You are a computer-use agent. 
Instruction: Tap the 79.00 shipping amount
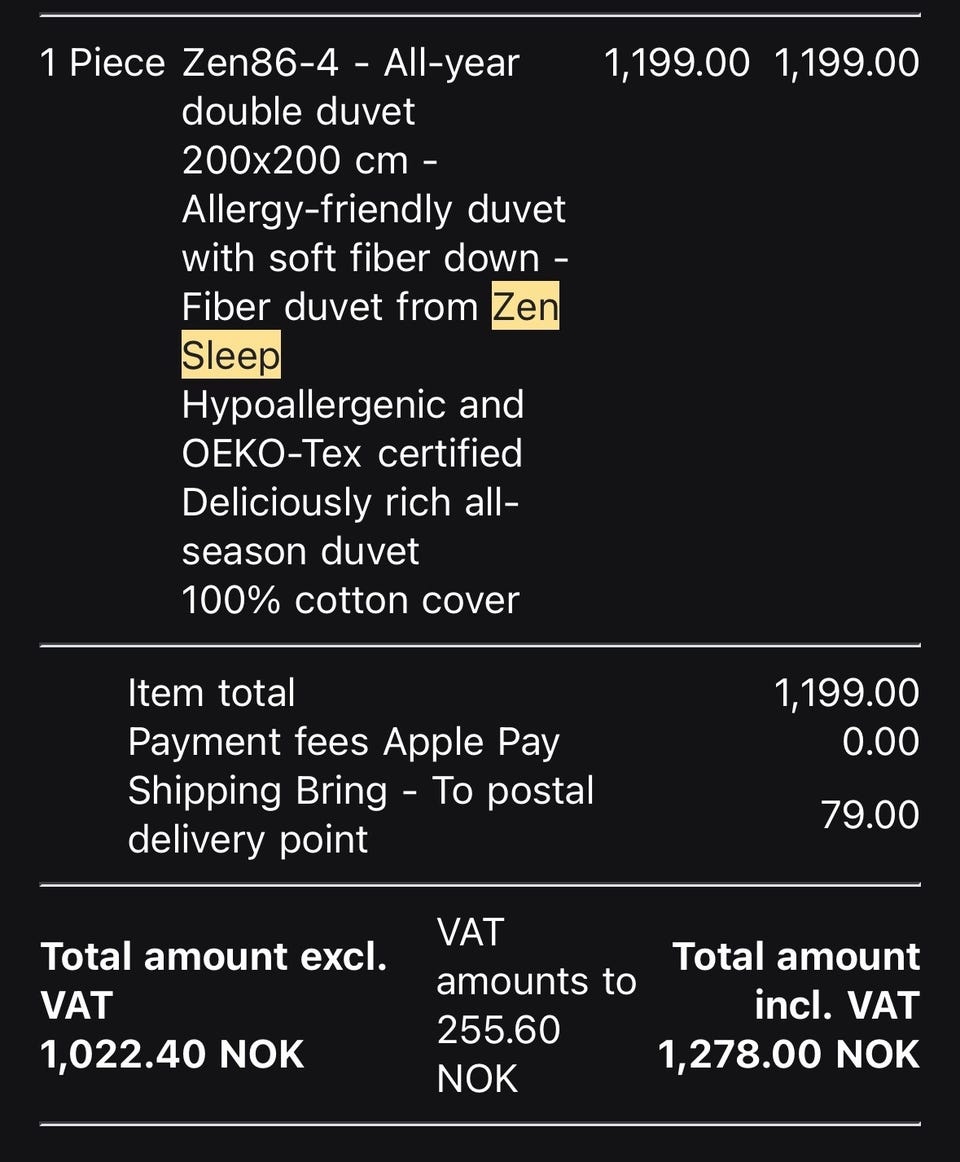pos(870,815)
